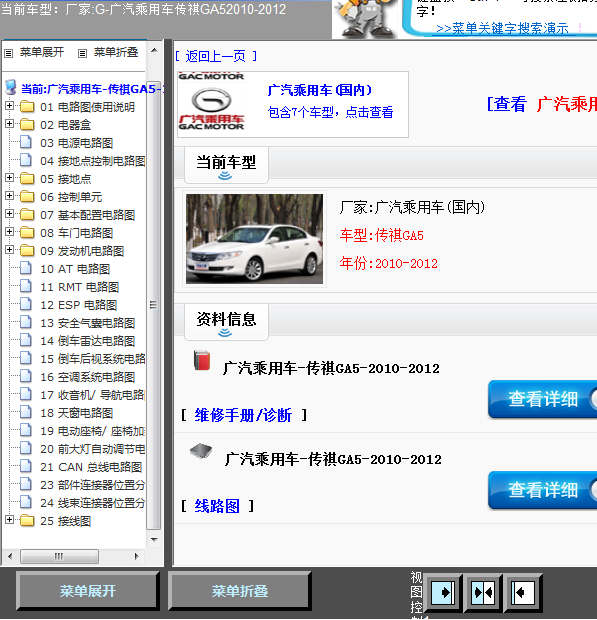Image resolution: width=597 pixels, height=620 pixels.
Task: Click 包含7个车型，点击查看 link
Action: coord(331,112)
